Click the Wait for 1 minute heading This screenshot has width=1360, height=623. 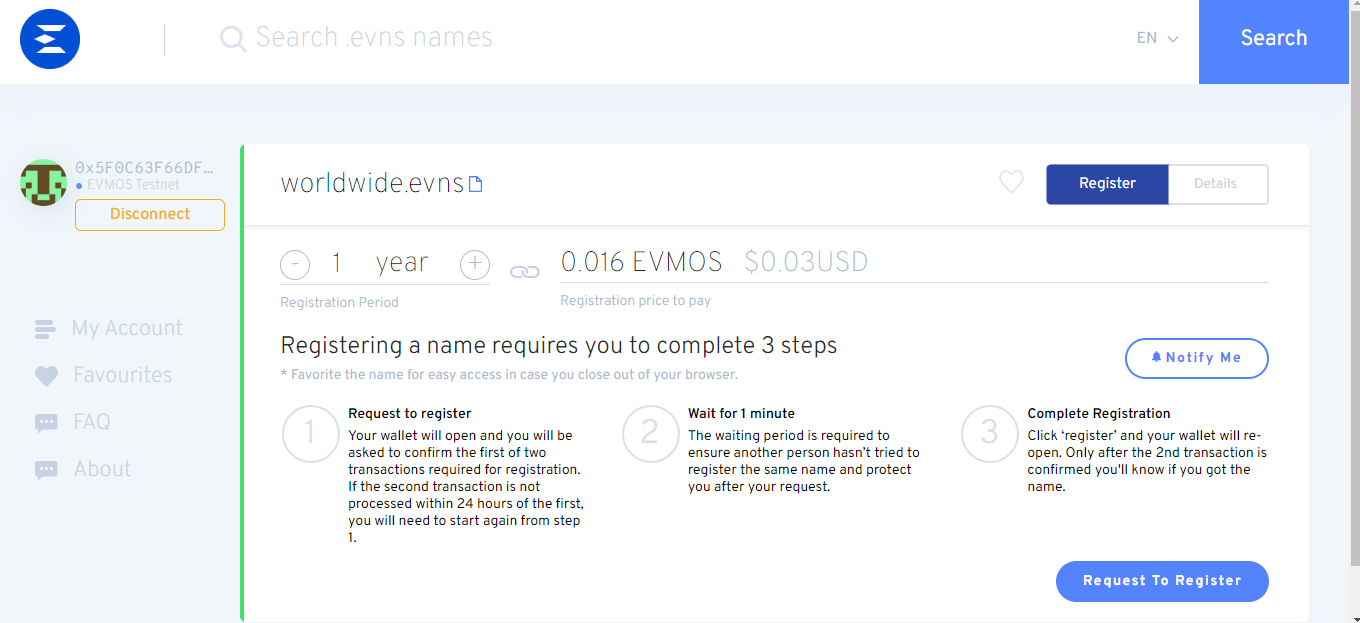coord(741,413)
